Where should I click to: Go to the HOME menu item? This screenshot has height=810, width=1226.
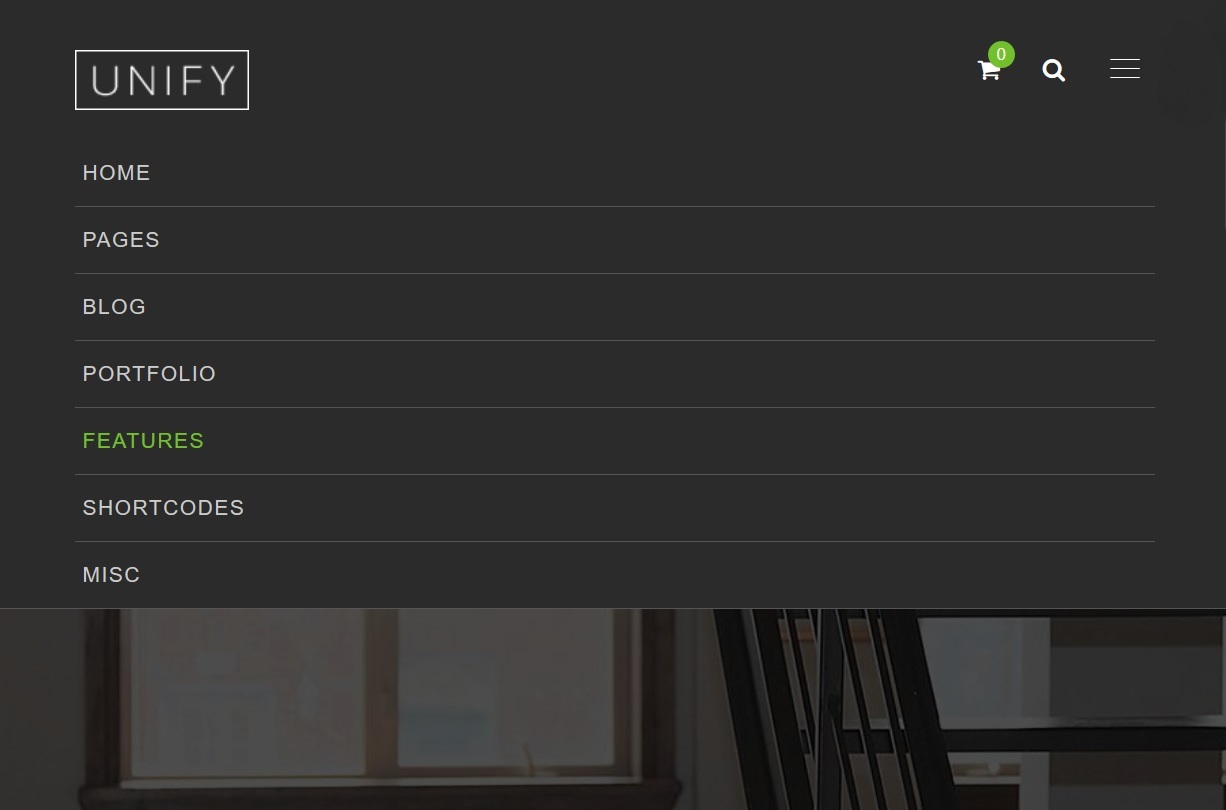[x=117, y=173]
